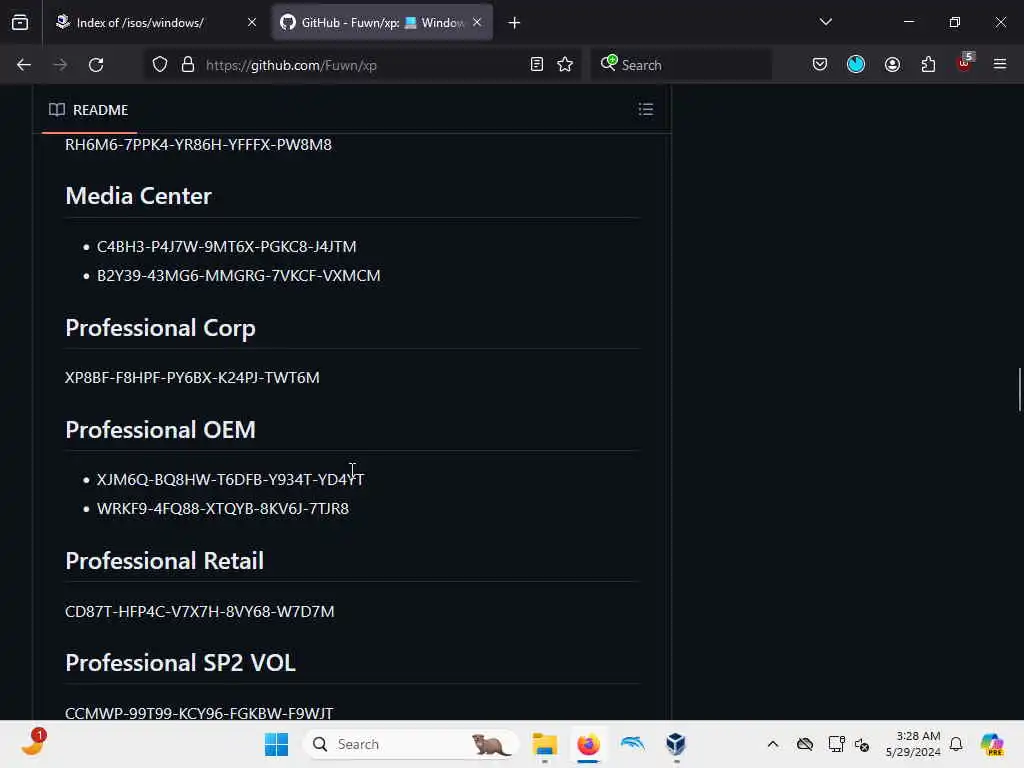The height and width of the screenshot is (768, 1024).
Task: Select the README tab header
Action: (x=89, y=110)
